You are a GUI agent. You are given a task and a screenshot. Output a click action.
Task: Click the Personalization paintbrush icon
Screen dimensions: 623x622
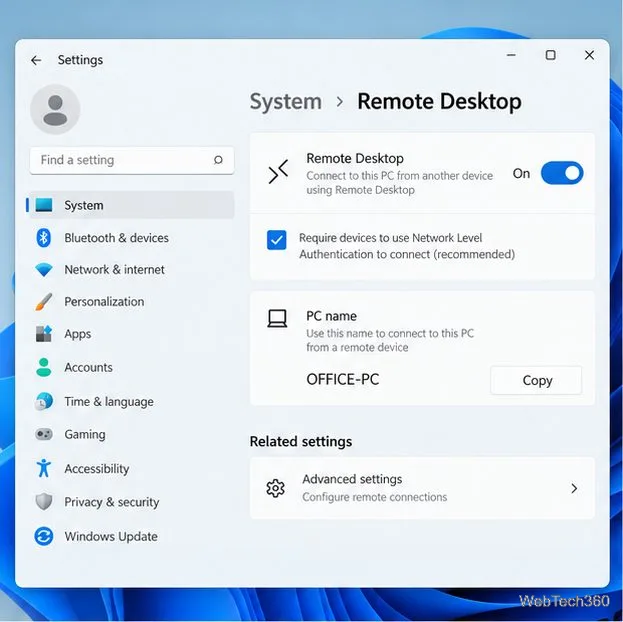point(44,302)
